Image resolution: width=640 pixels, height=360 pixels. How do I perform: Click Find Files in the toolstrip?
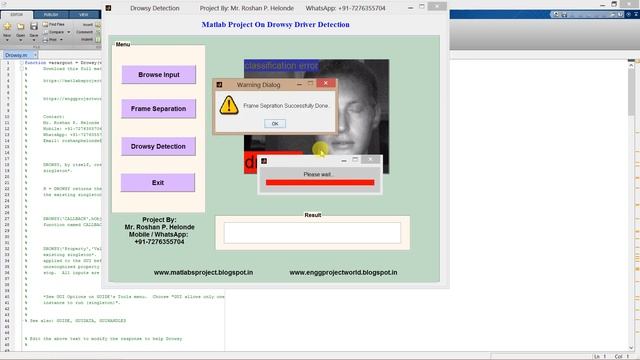pyautogui.click(x=54, y=24)
